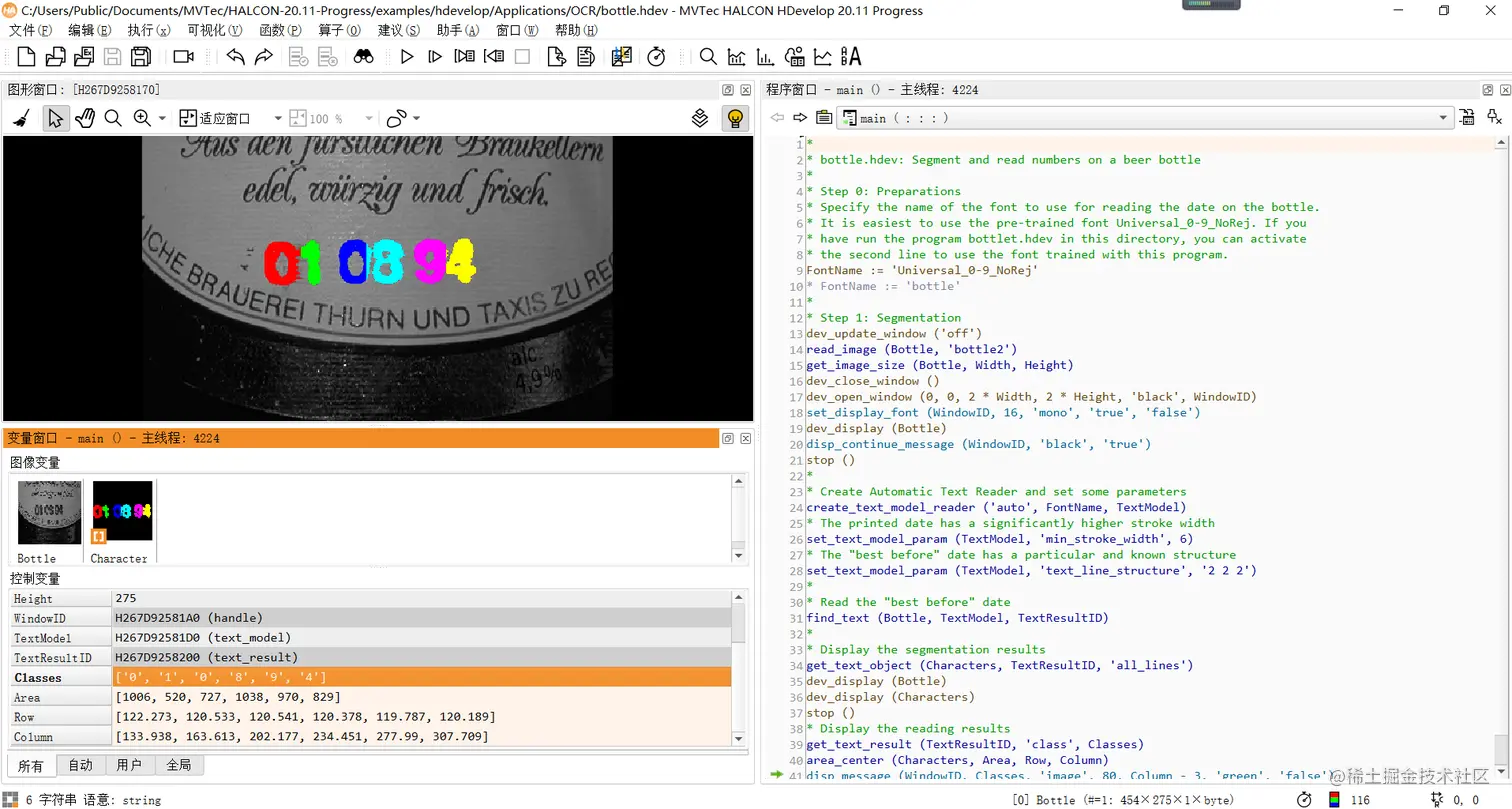1512x809 pixels.
Task: Switch to the 自动 variables tab
Action: click(80, 766)
